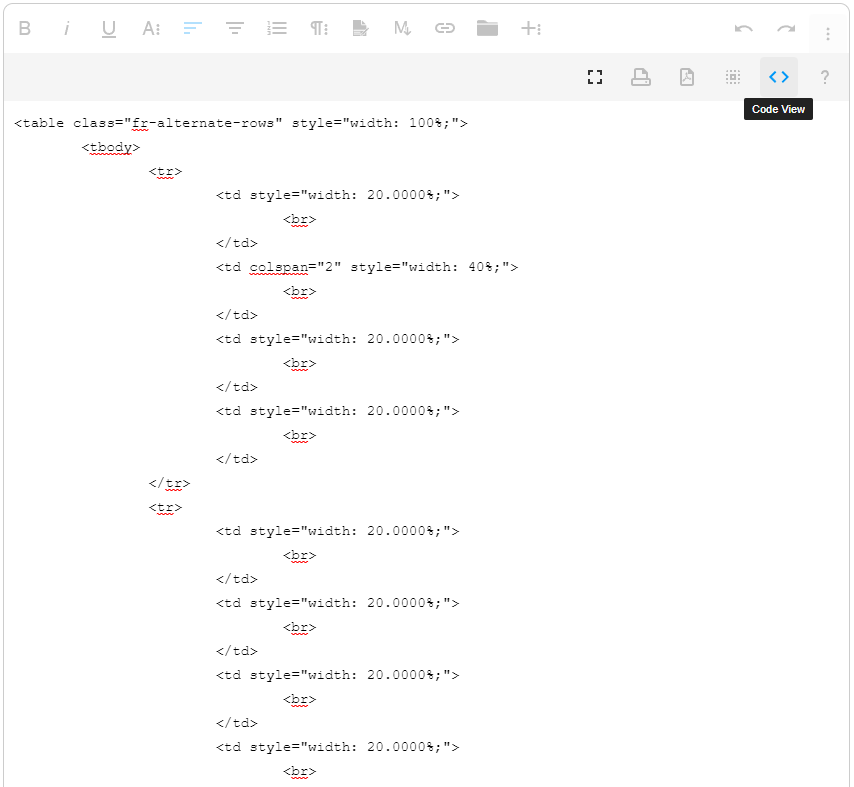Viewport: 854px width, 787px height.
Task: Export the document to PDF
Action: (687, 77)
